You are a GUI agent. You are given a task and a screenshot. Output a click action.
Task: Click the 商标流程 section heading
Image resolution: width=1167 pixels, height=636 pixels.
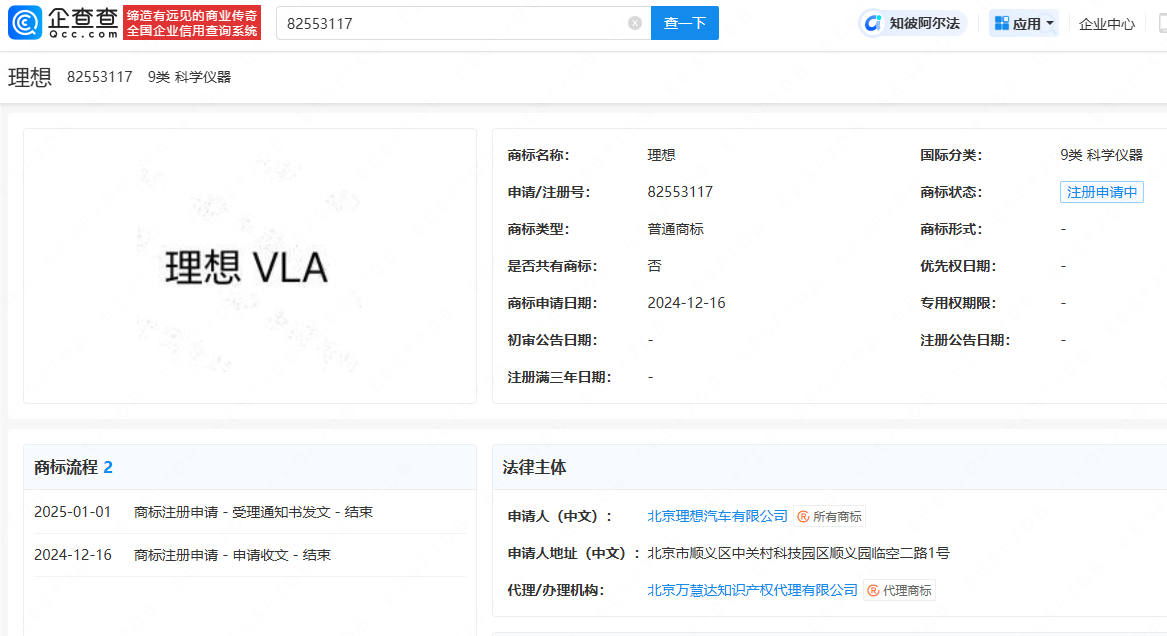(66, 467)
